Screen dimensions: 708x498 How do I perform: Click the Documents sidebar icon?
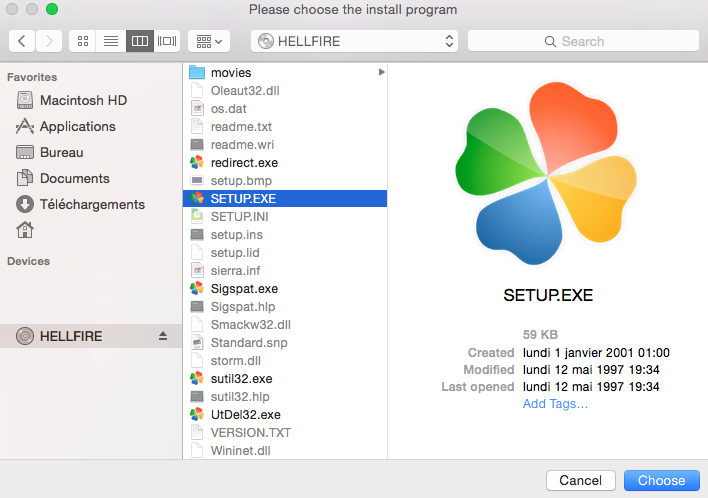coord(25,178)
